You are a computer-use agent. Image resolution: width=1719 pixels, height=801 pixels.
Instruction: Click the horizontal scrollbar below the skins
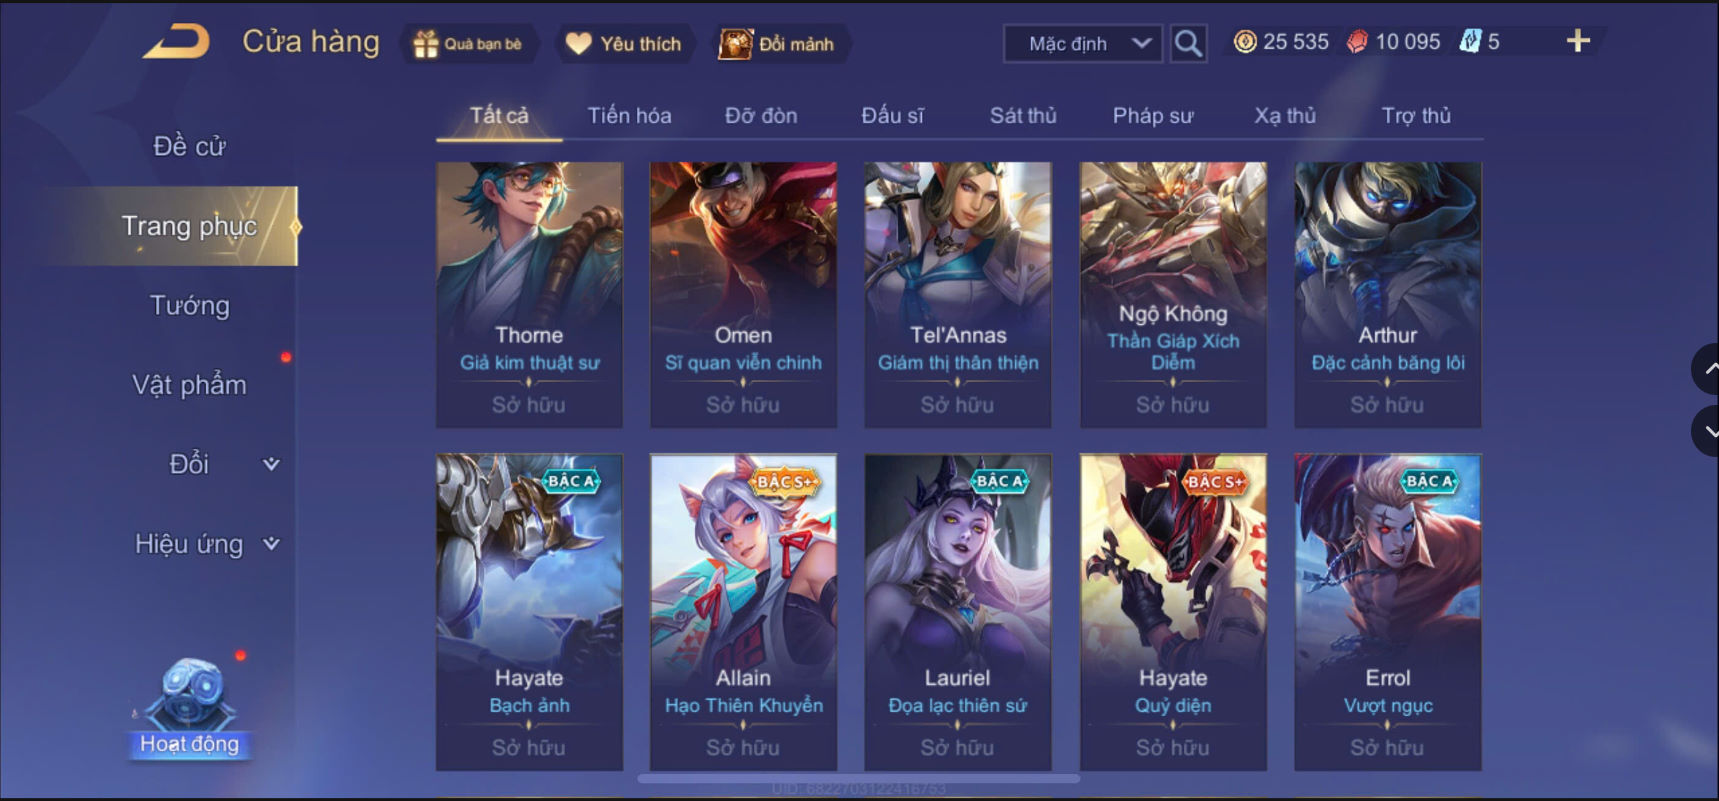click(858, 778)
